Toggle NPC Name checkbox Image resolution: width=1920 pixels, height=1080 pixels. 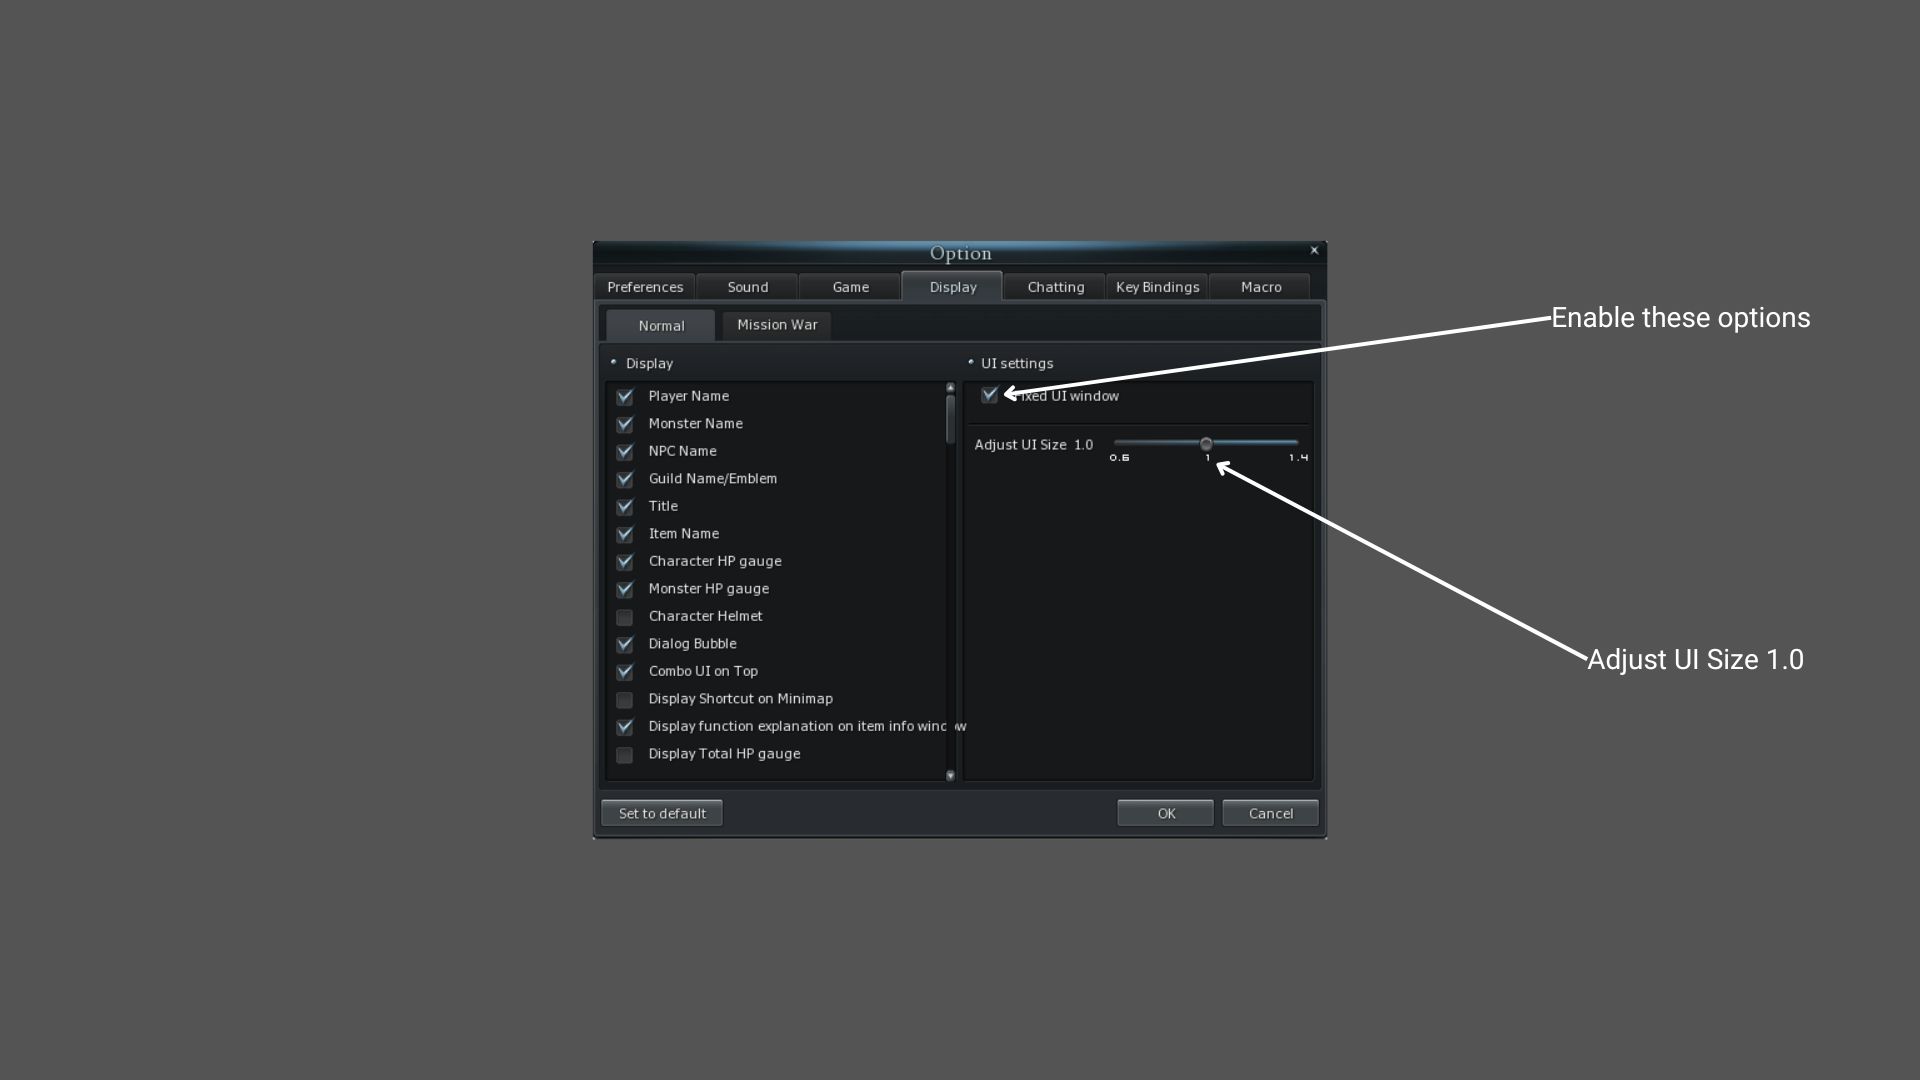[625, 452]
